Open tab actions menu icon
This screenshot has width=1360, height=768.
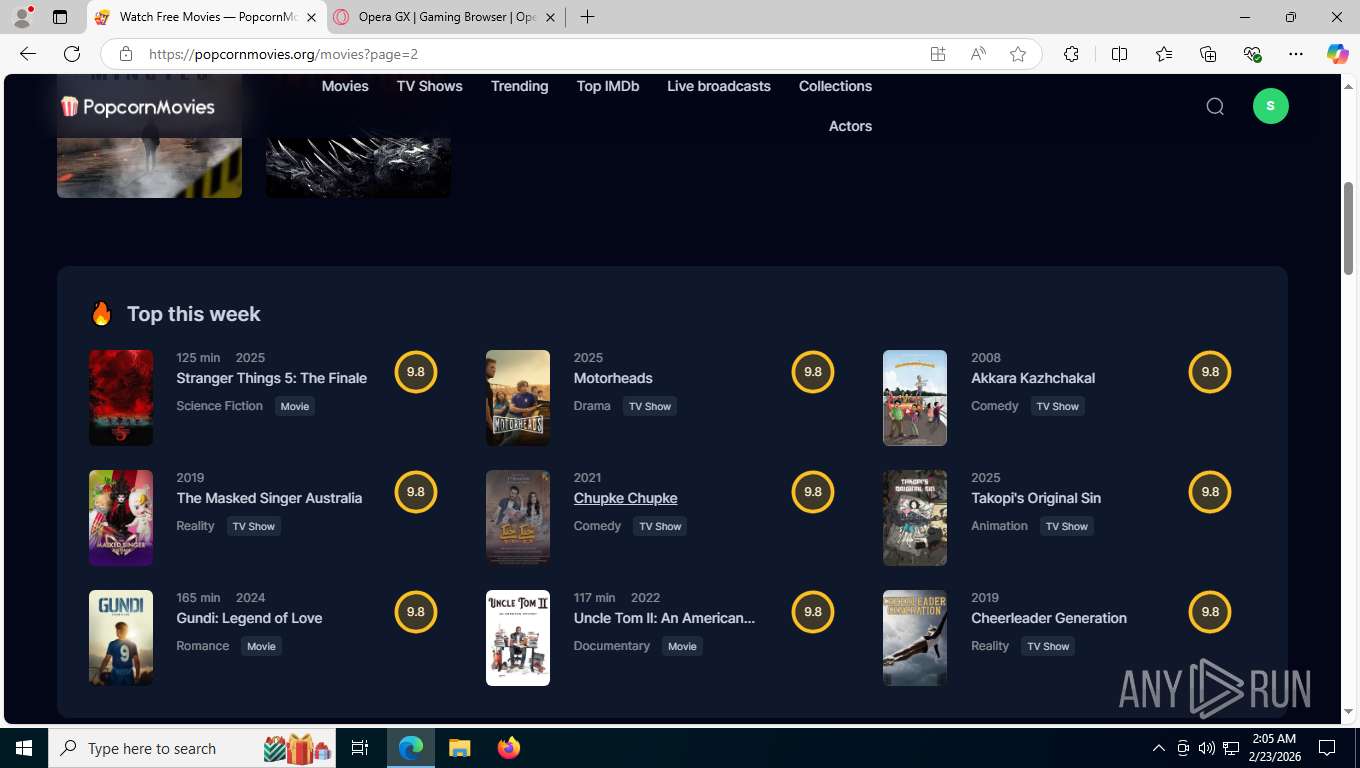(60, 17)
